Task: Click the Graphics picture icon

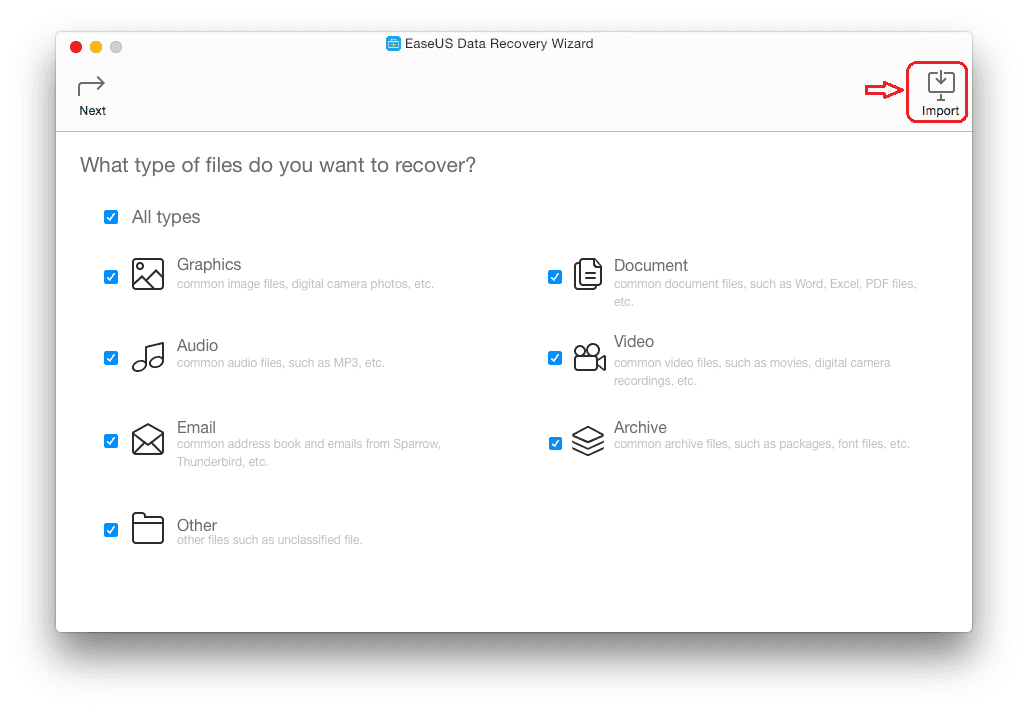Action: coord(148,274)
